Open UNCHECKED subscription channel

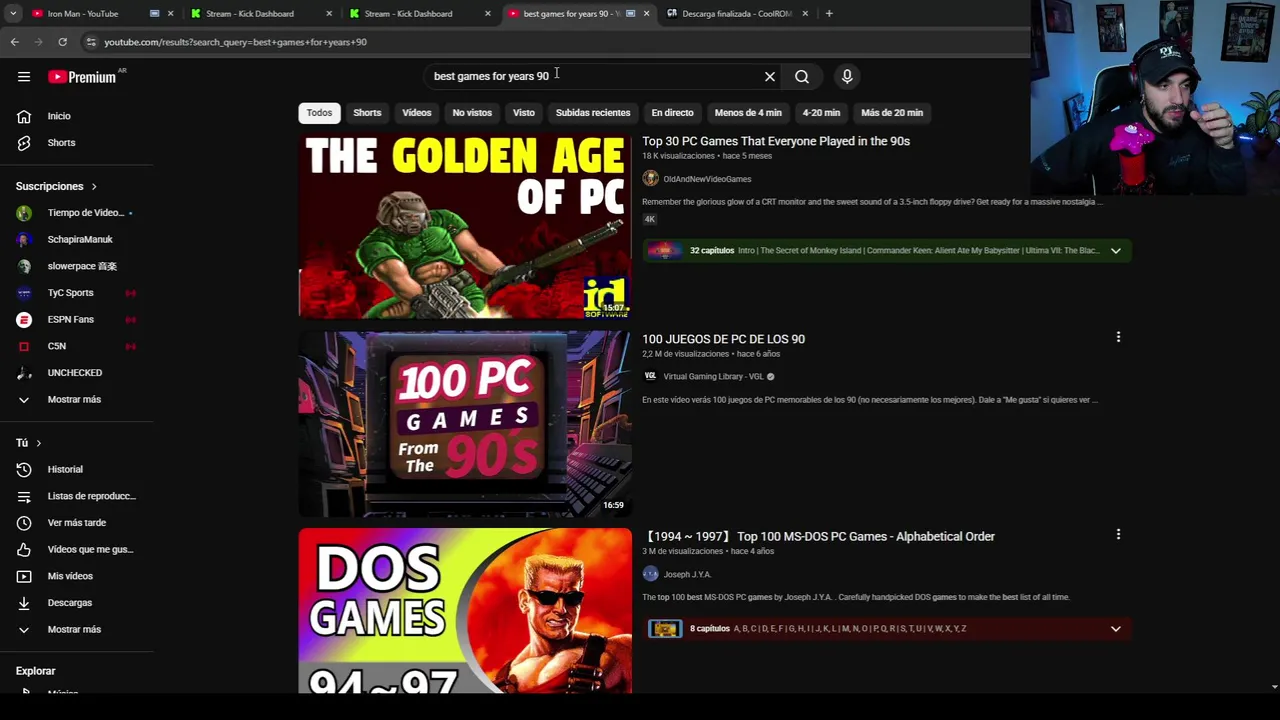77,373
